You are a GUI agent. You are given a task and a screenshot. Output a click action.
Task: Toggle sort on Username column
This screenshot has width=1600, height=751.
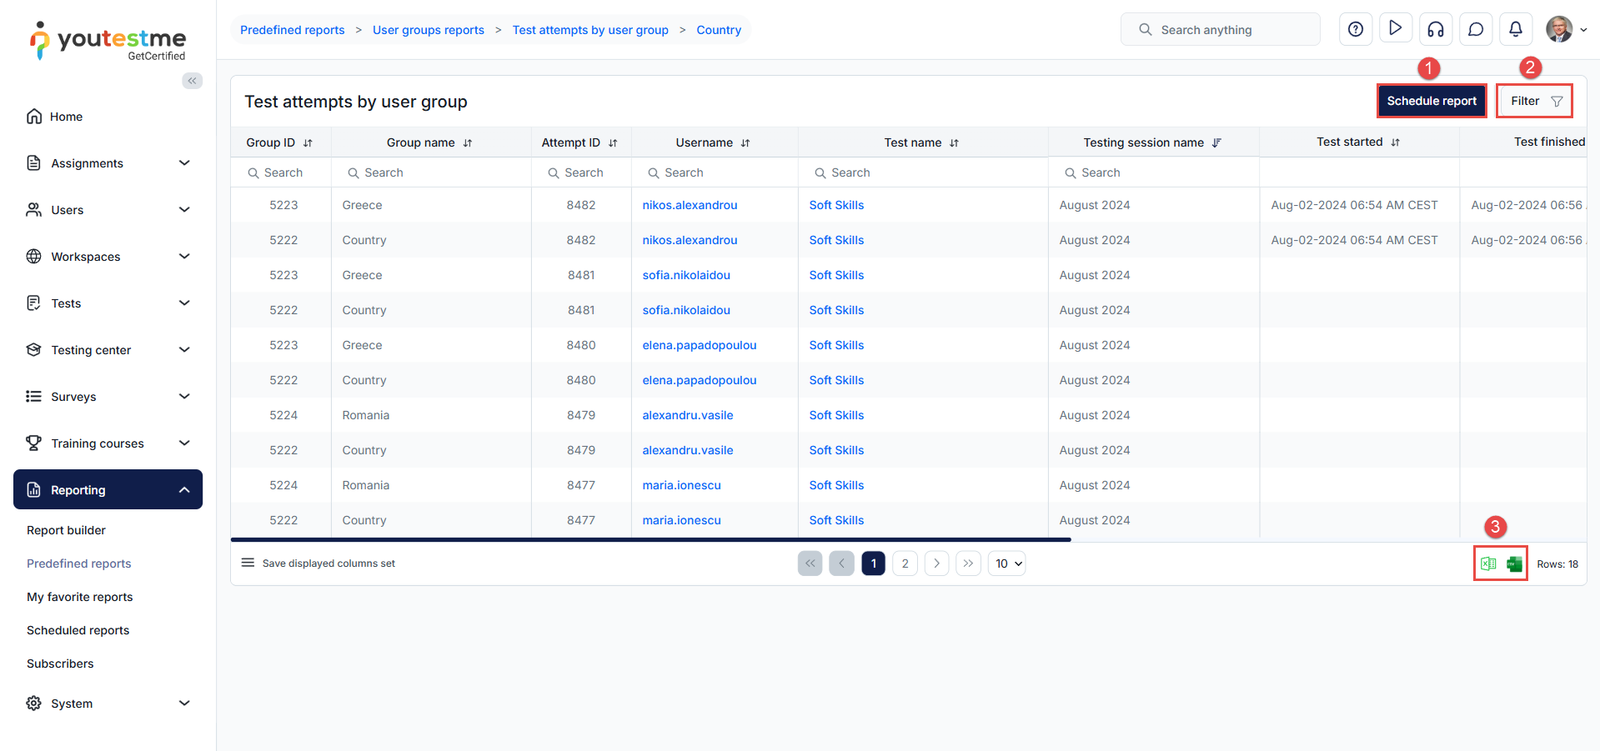[745, 143]
